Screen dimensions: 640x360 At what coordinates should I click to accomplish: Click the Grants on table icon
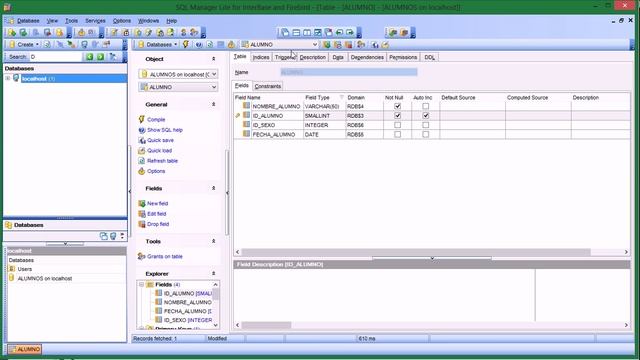click(142, 256)
